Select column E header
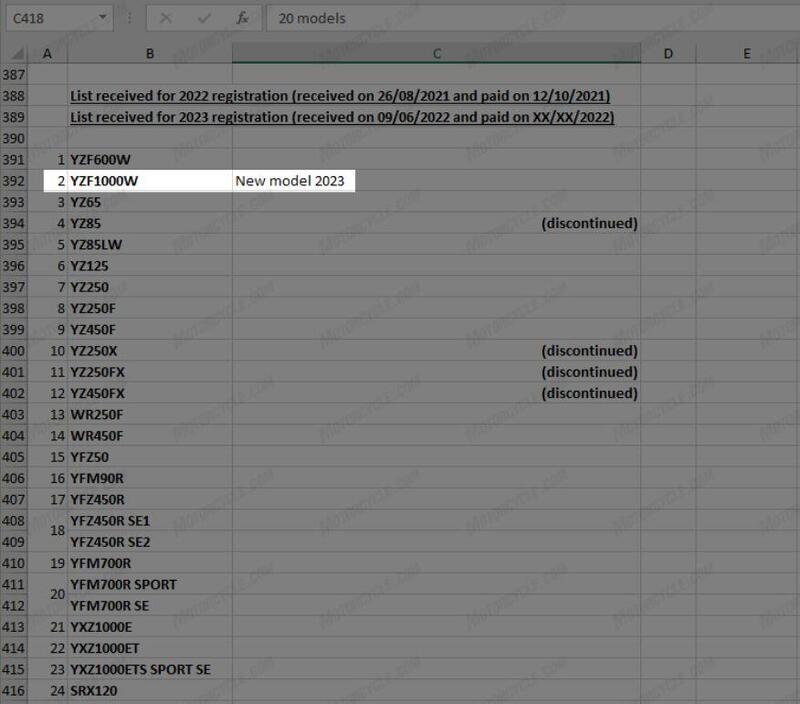Image resolution: width=800 pixels, height=704 pixels. click(x=746, y=54)
